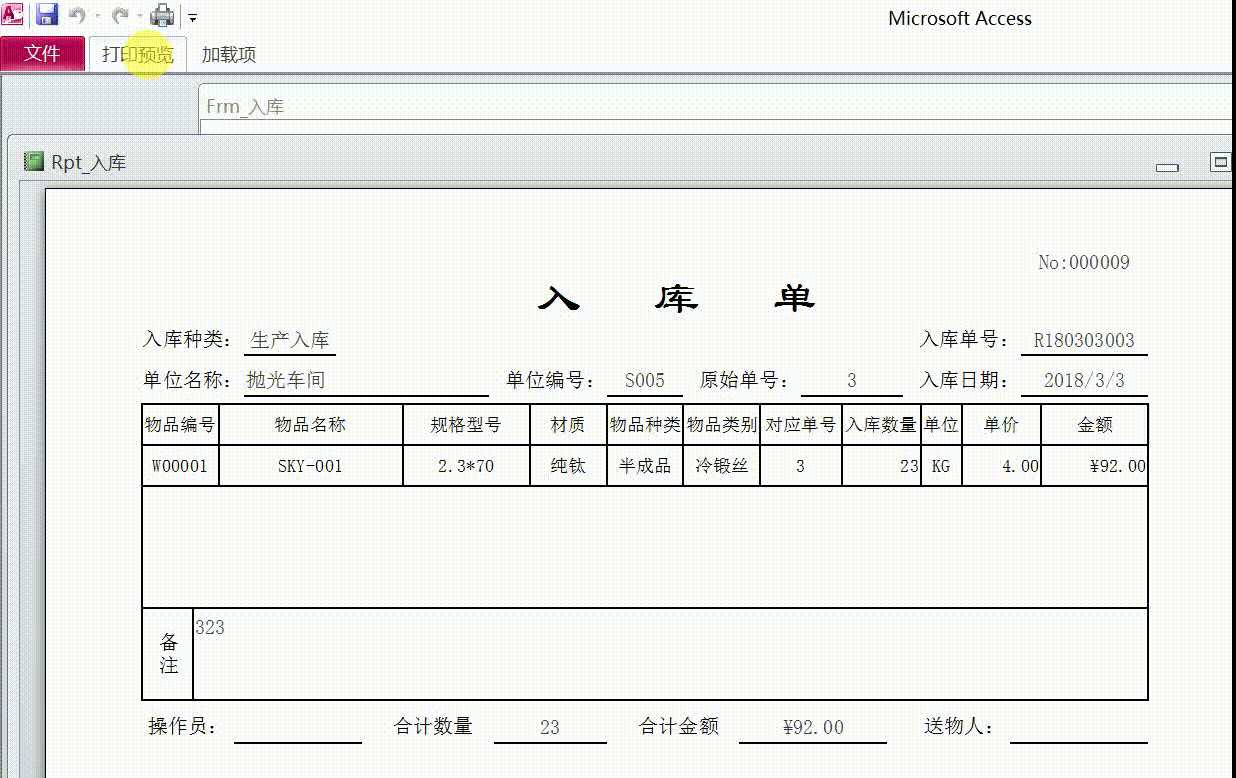Click the 物品种类 column header
Screen dimensions: 1236x778
645,425
